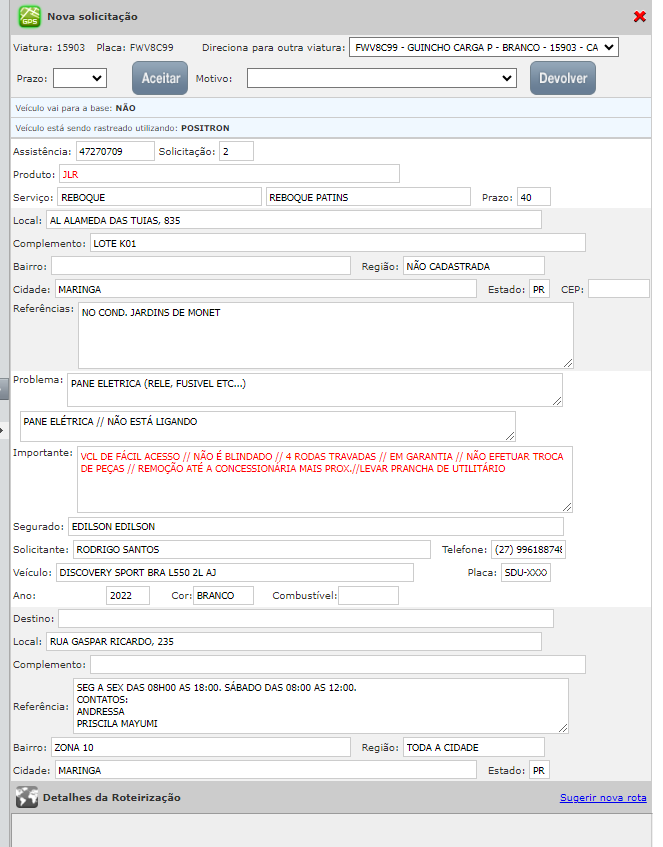Open the Prazo dropdown at top
Viewport: 663px width, 847px height.
tap(80, 77)
